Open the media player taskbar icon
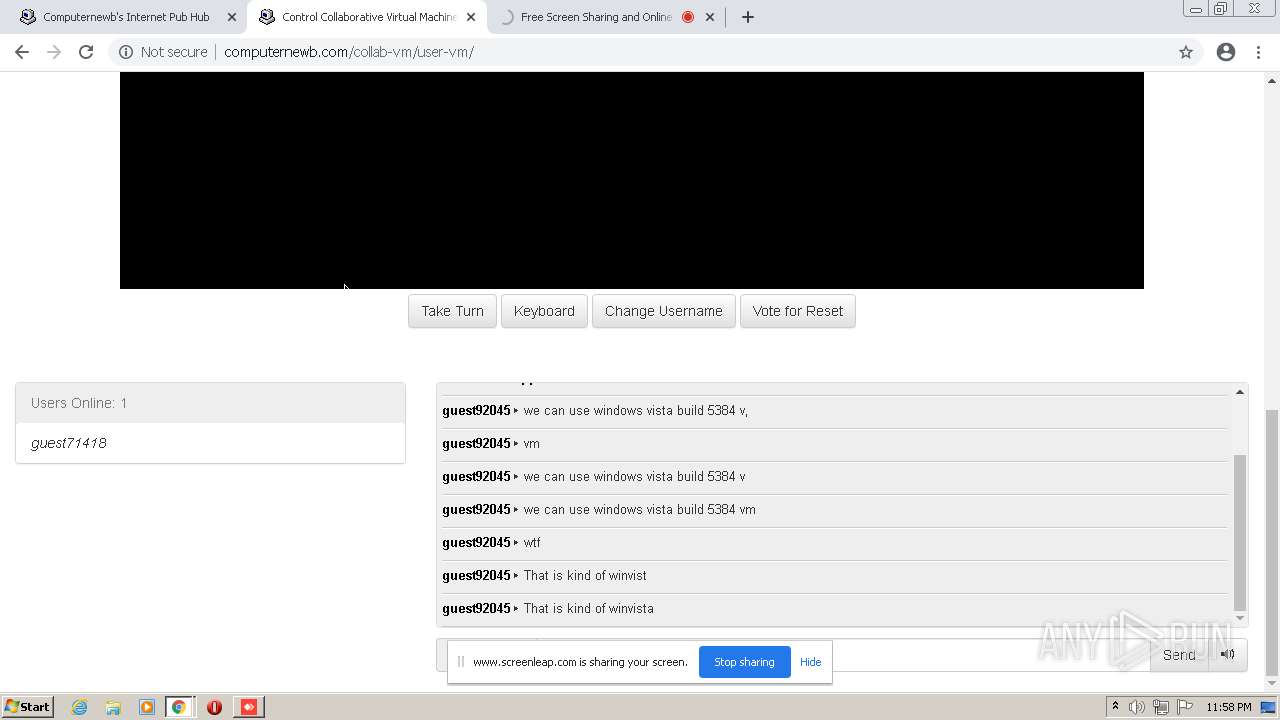Screen dimensions: 1280x720 pos(146,707)
